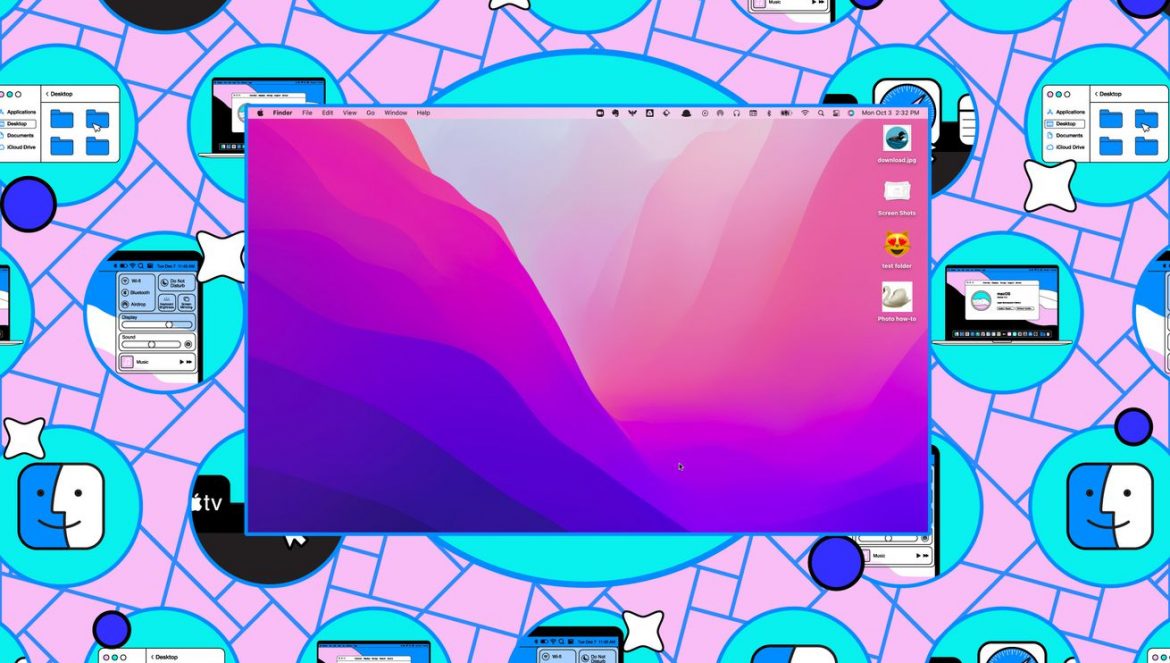
Task: Activate Siri from the menu bar
Action: (x=851, y=113)
